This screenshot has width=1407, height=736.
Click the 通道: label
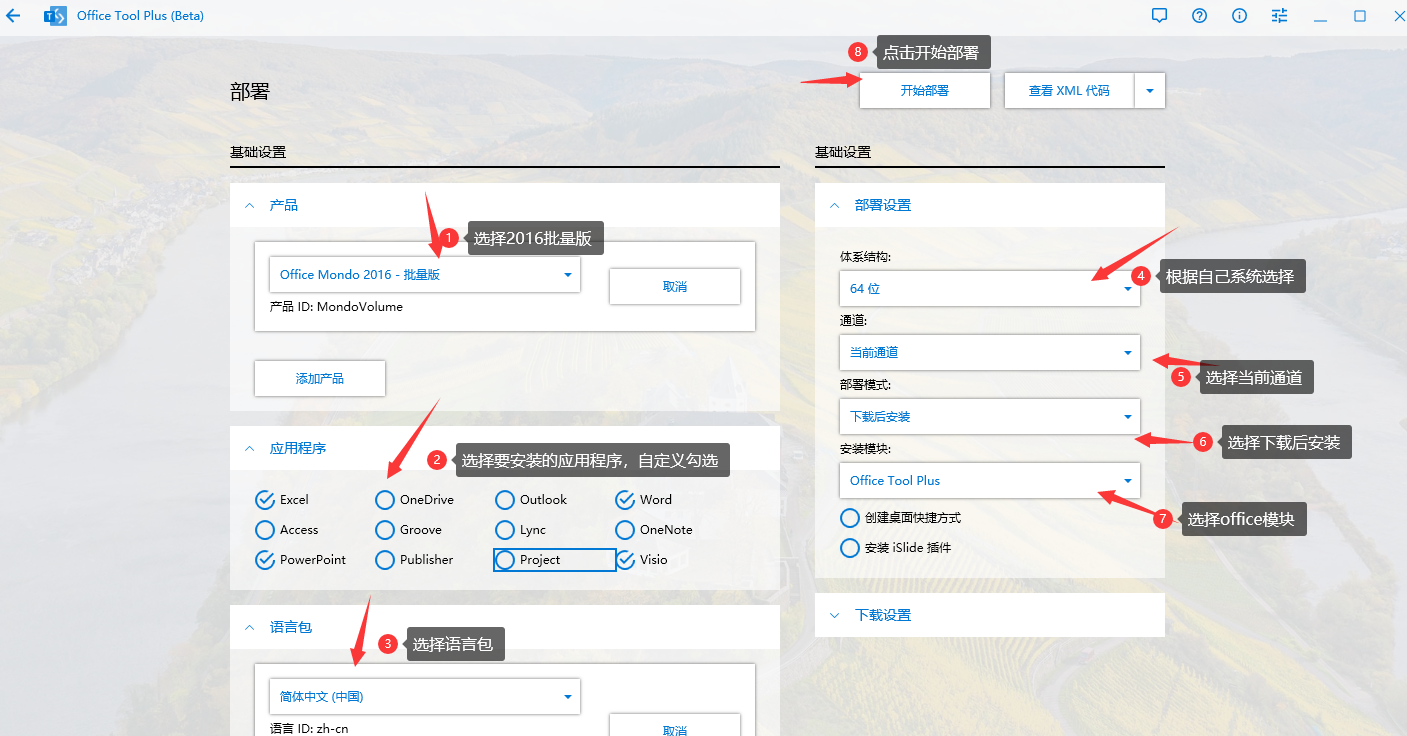coord(853,321)
